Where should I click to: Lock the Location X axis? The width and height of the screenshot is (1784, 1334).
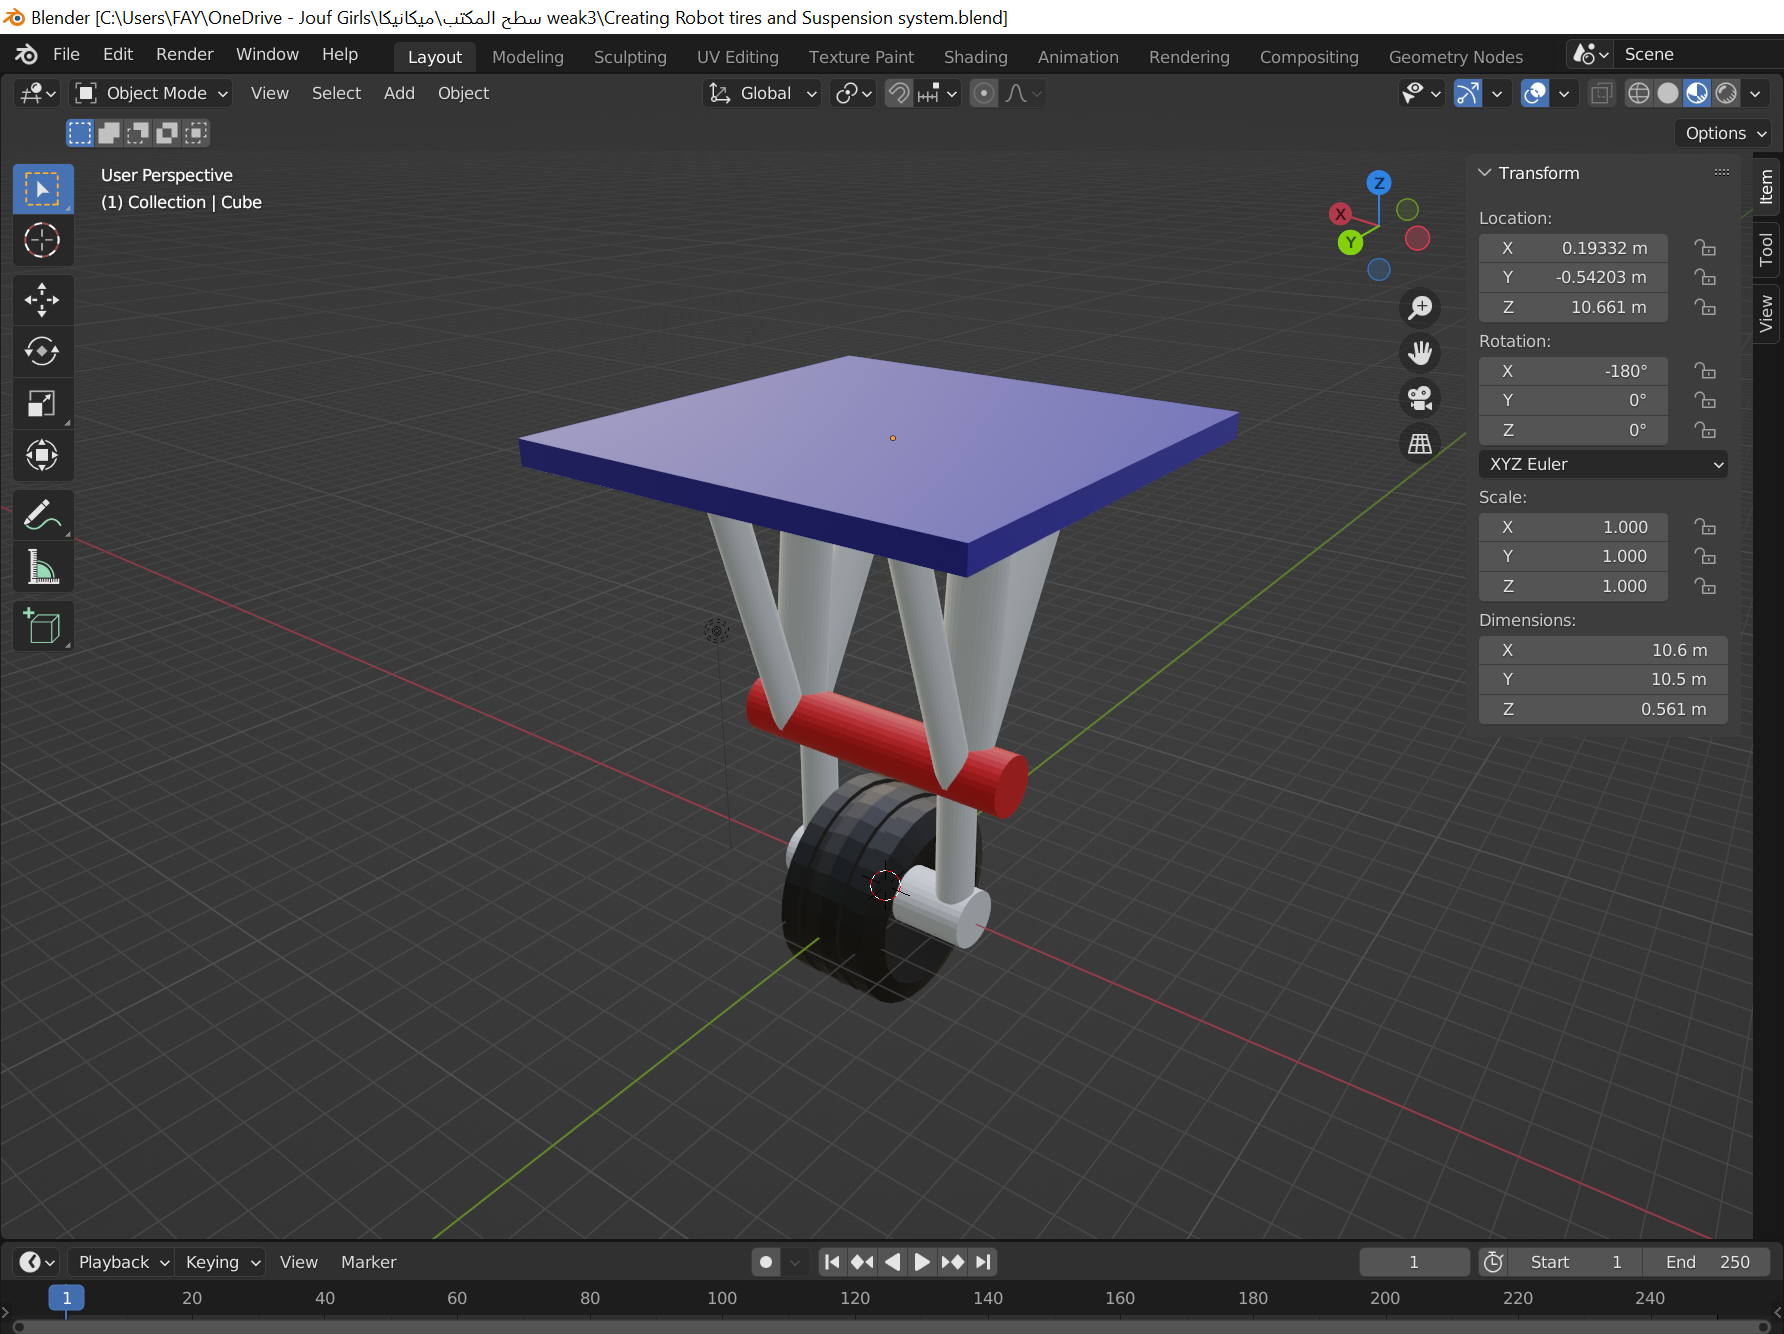(1705, 248)
